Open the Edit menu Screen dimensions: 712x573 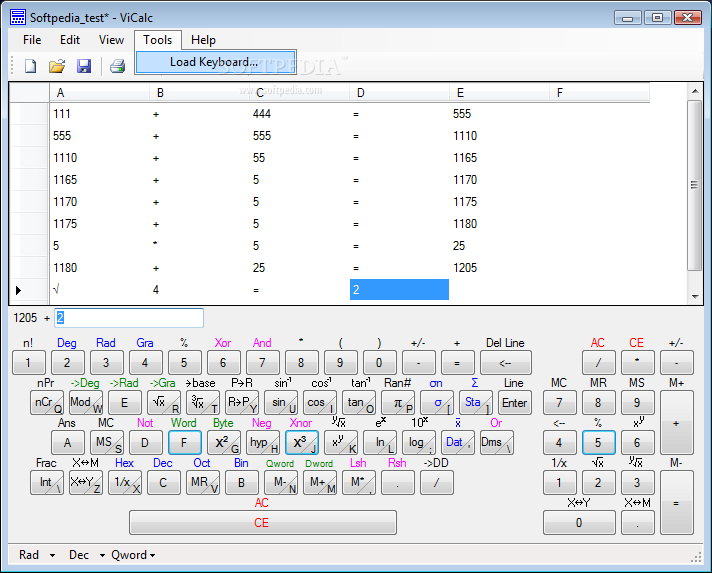tap(70, 40)
